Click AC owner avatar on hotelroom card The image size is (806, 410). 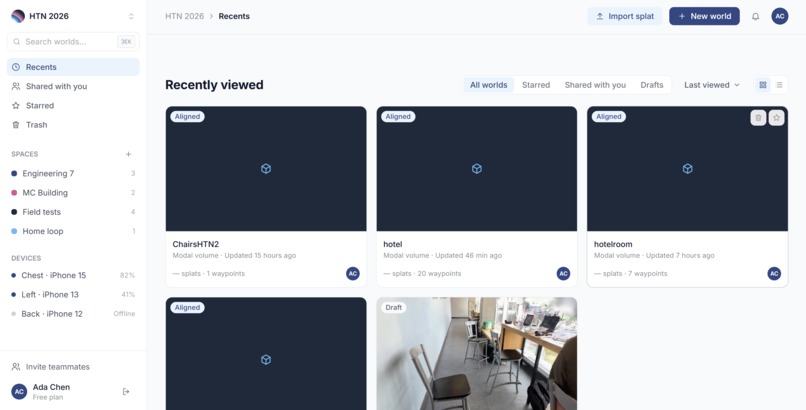(x=774, y=273)
